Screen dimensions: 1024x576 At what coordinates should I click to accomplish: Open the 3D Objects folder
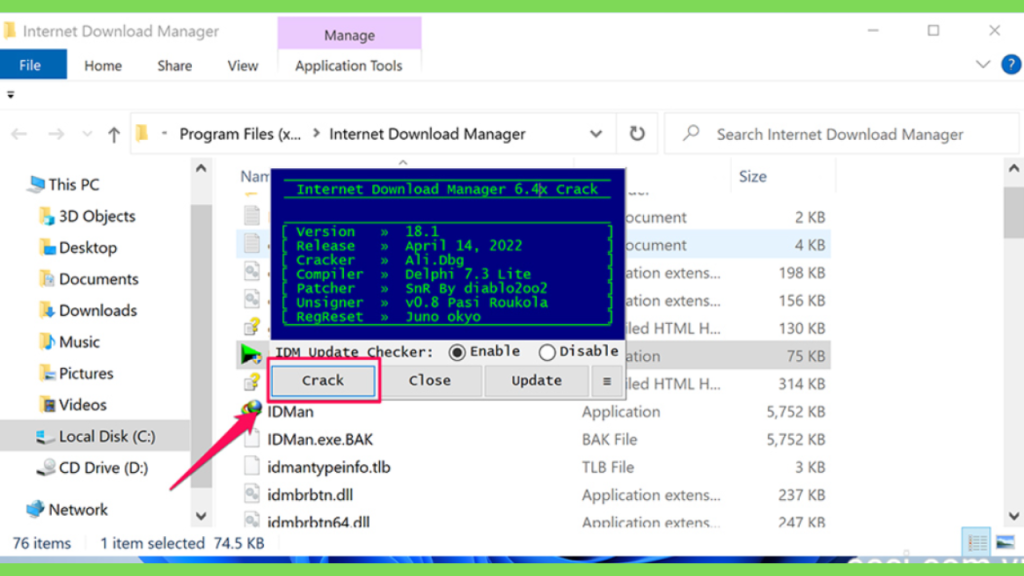coord(86,216)
